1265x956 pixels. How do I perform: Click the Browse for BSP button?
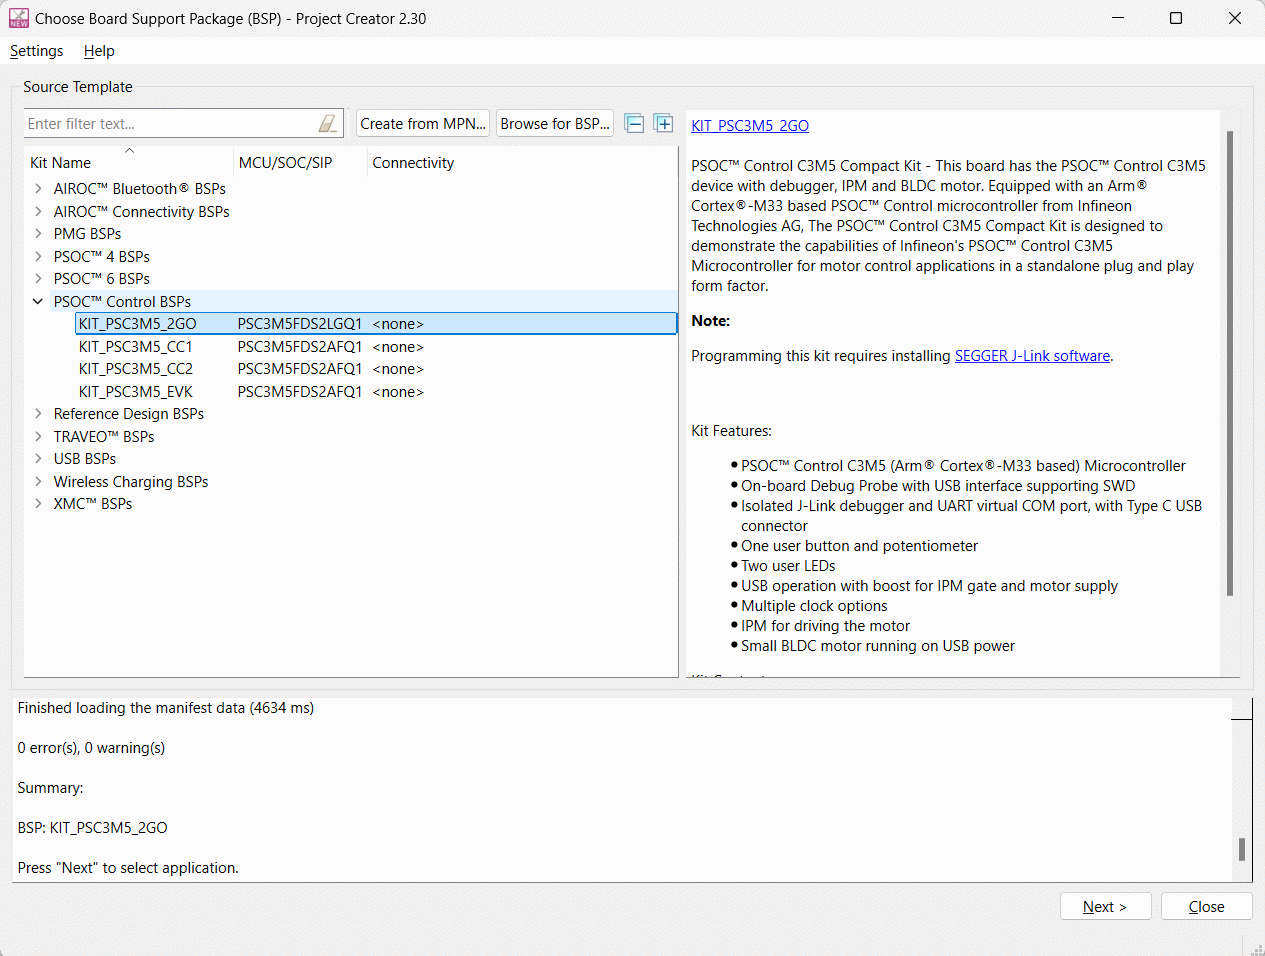tap(554, 124)
